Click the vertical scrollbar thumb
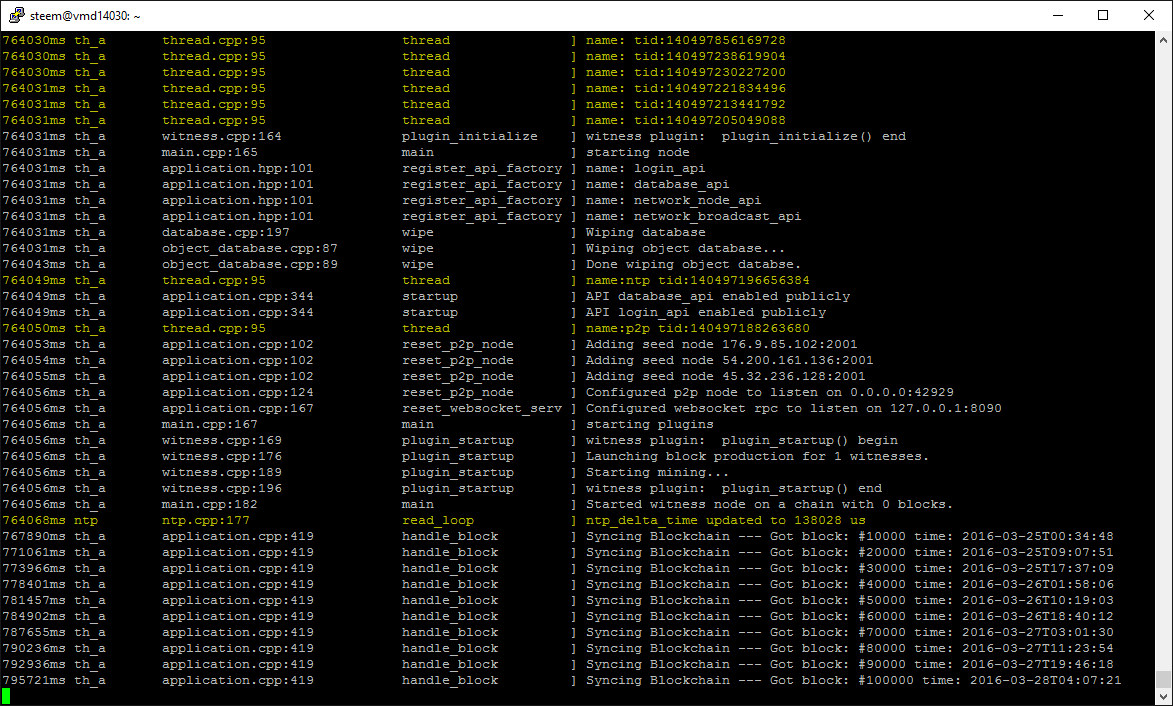 [x=1163, y=679]
